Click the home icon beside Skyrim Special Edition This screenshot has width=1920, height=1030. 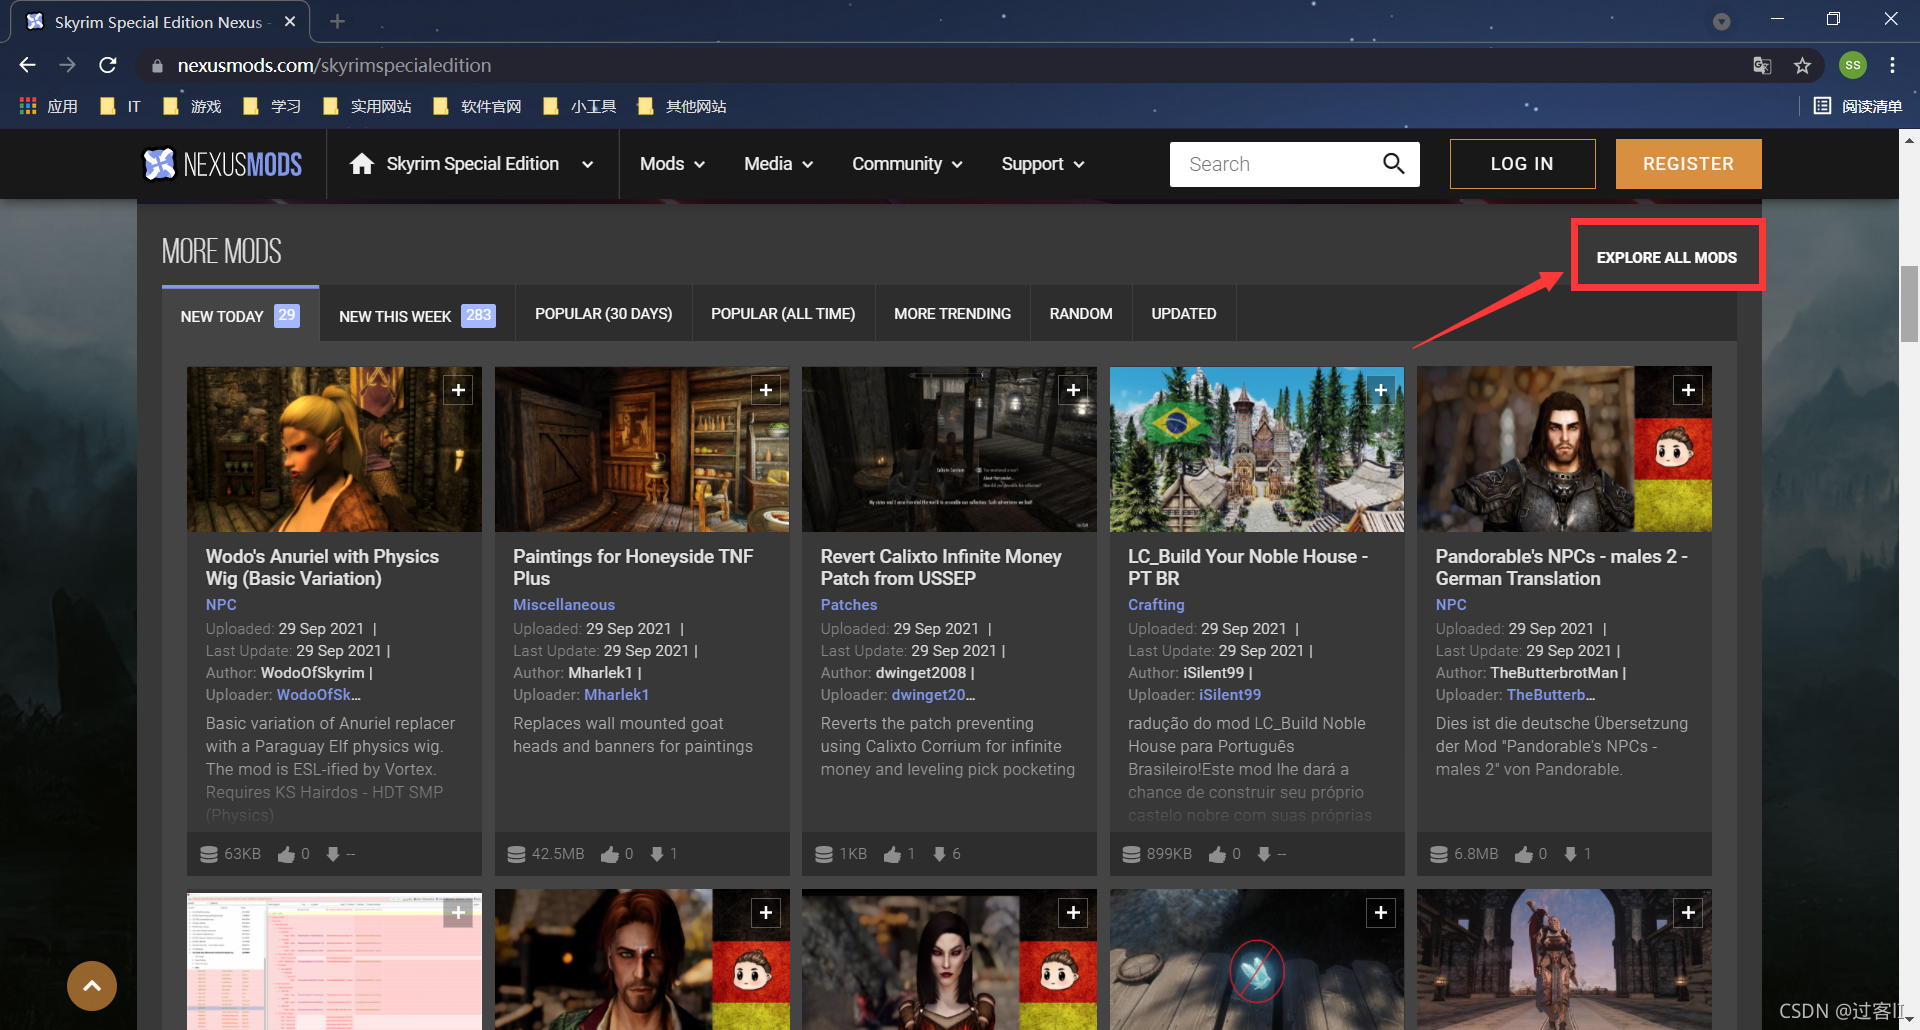(x=362, y=164)
